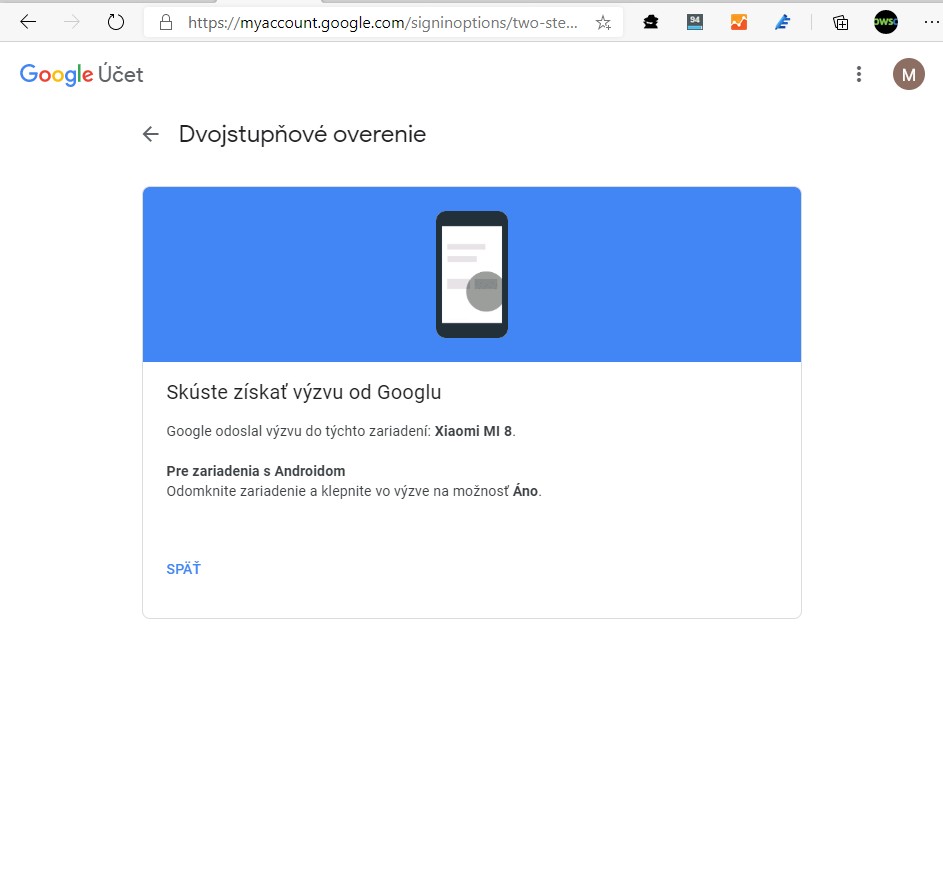This screenshot has width=943, height=869.
Task: Click the phone illustration in blue banner
Action: pyautogui.click(x=472, y=274)
